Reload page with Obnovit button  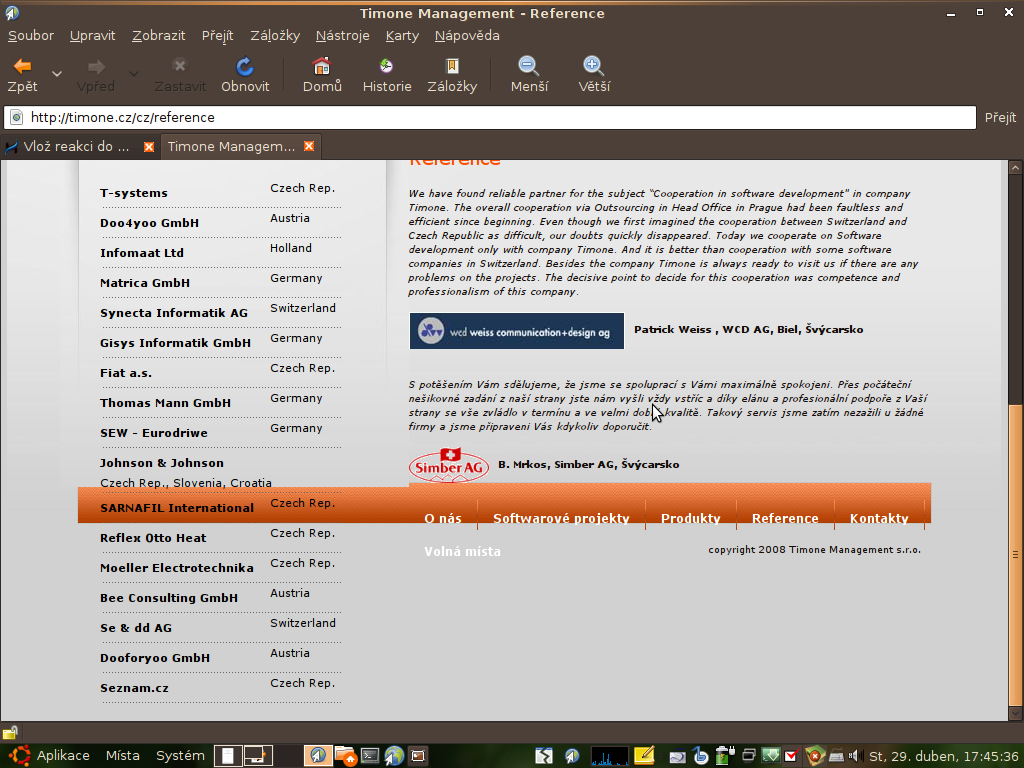245,74
